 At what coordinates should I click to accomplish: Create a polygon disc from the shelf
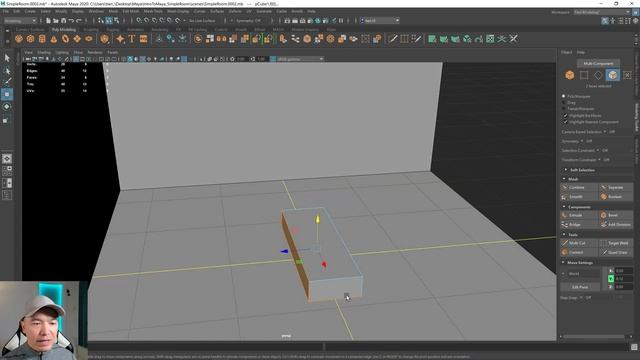coord(89,39)
